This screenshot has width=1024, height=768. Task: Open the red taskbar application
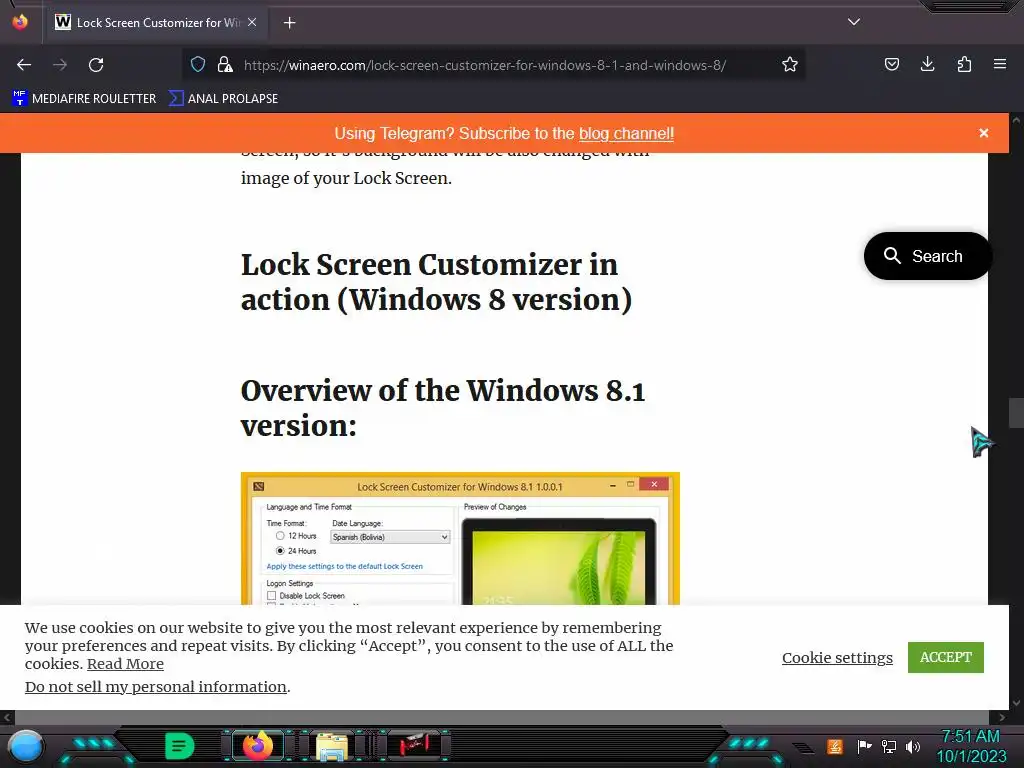(x=414, y=745)
